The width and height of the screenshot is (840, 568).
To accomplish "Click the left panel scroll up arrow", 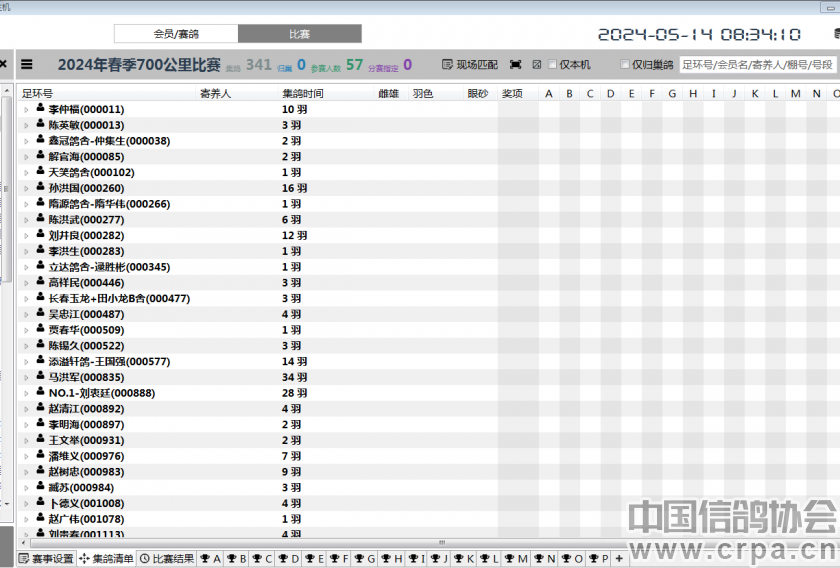I will coord(6,90).
